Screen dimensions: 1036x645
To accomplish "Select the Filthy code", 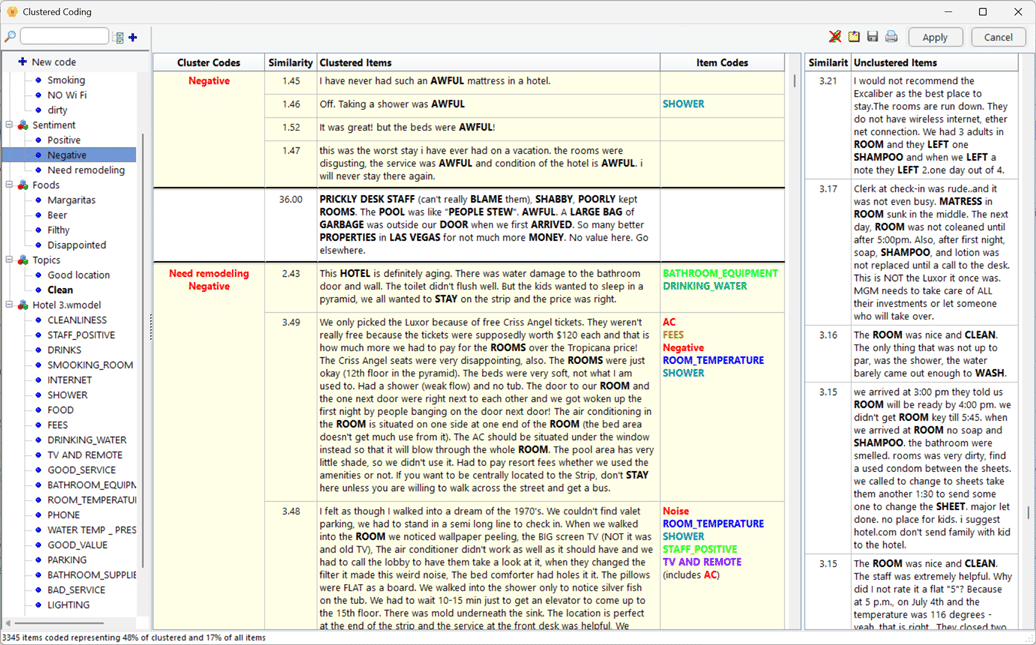I will pos(58,230).
